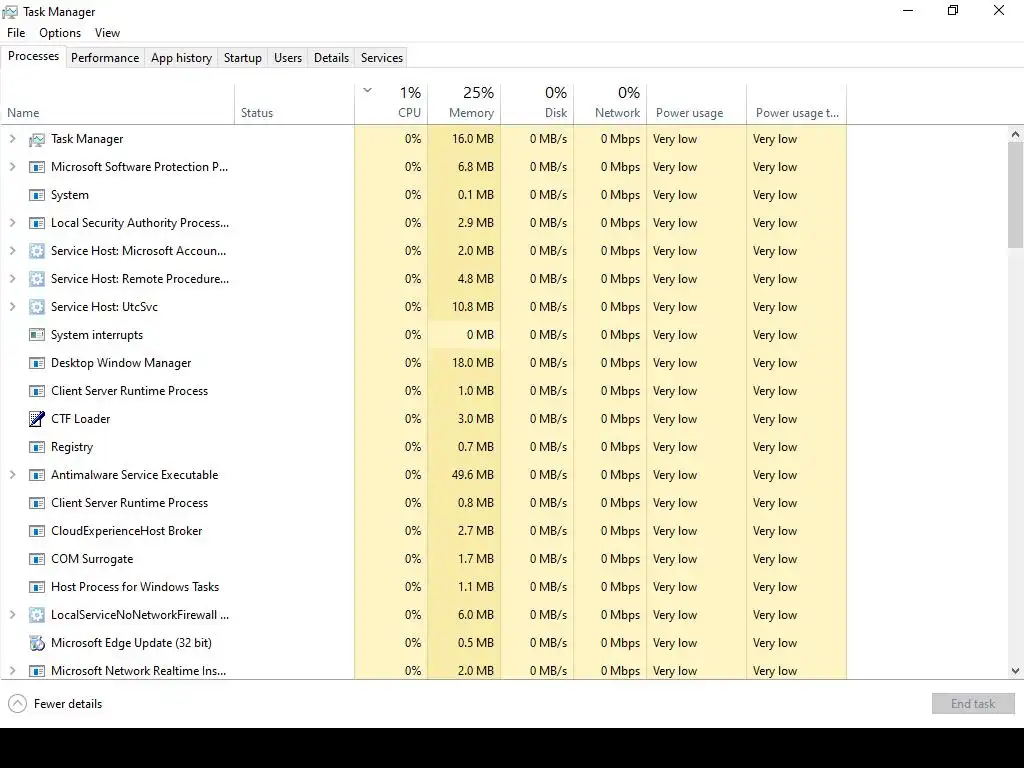The height and width of the screenshot is (768, 1024).
Task: Click the Antimalware Service Executable icon
Action: point(37,475)
